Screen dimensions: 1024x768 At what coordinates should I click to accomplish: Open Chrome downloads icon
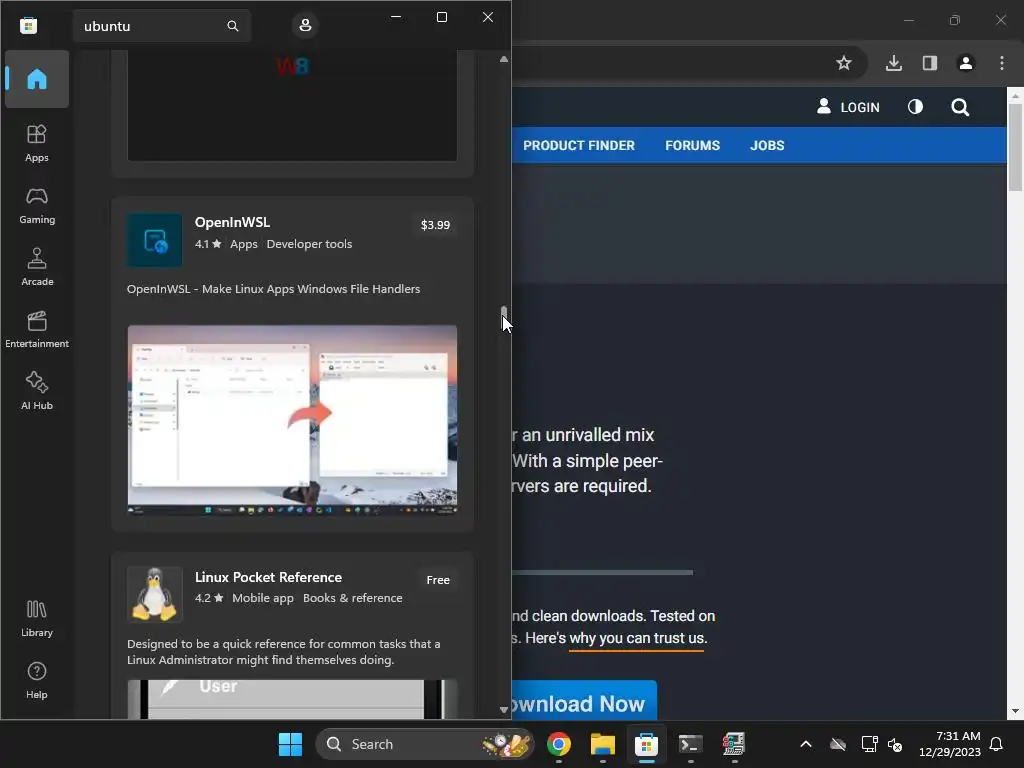(893, 63)
